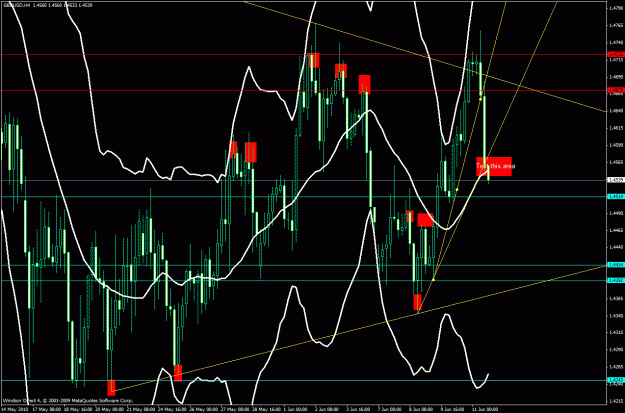Select the 1.4365 price axis label

615,298
